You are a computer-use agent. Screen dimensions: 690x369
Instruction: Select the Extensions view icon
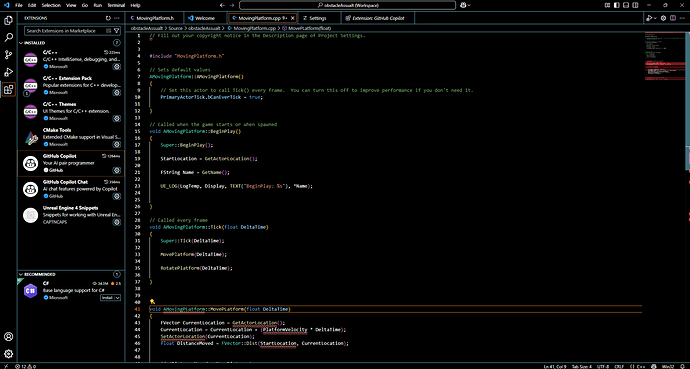[8, 90]
